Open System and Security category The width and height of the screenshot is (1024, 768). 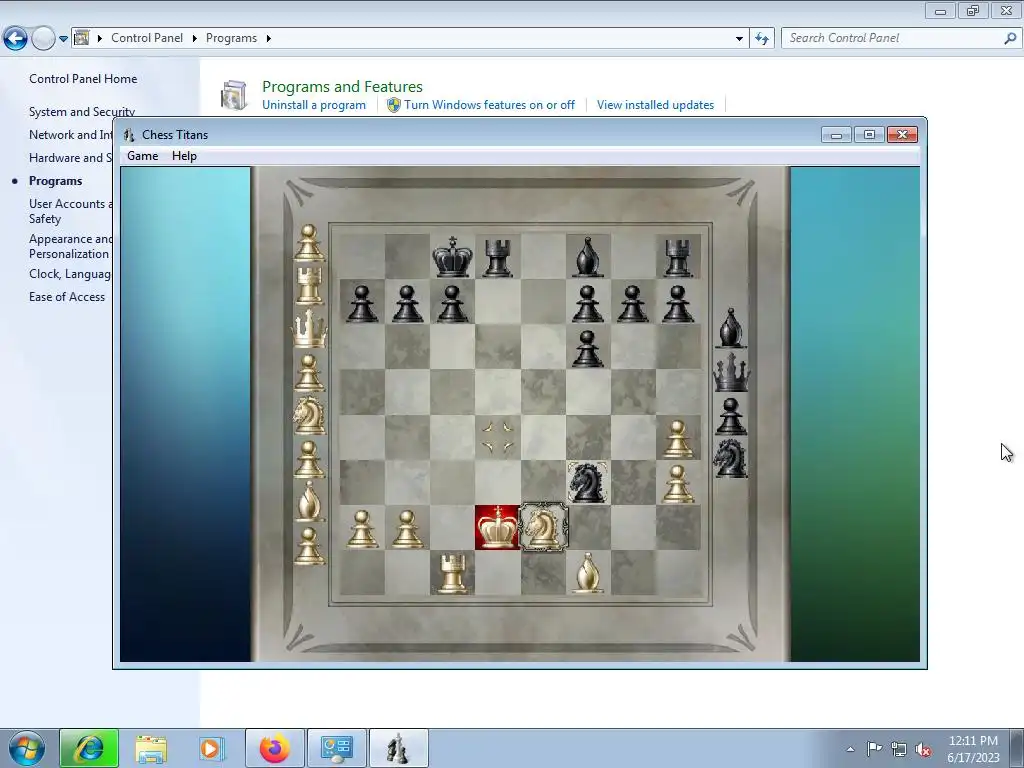point(82,112)
